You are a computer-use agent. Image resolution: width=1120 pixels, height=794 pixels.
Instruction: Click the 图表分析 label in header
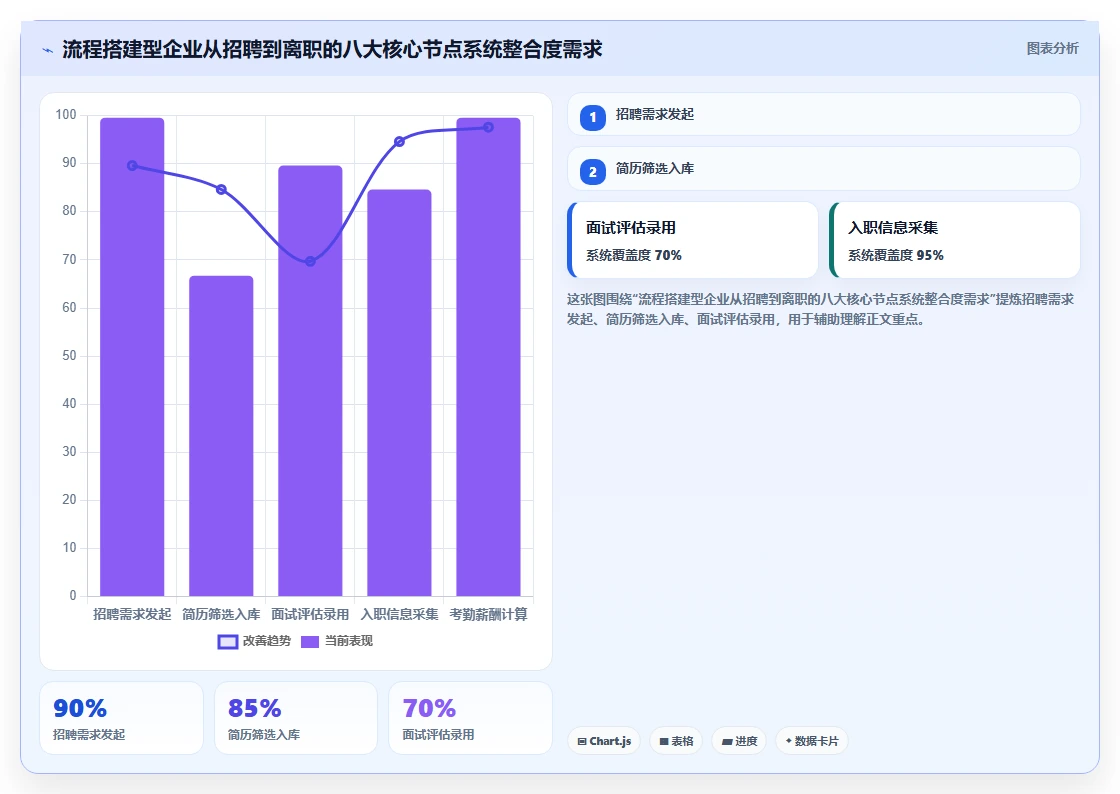[1052, 49]
